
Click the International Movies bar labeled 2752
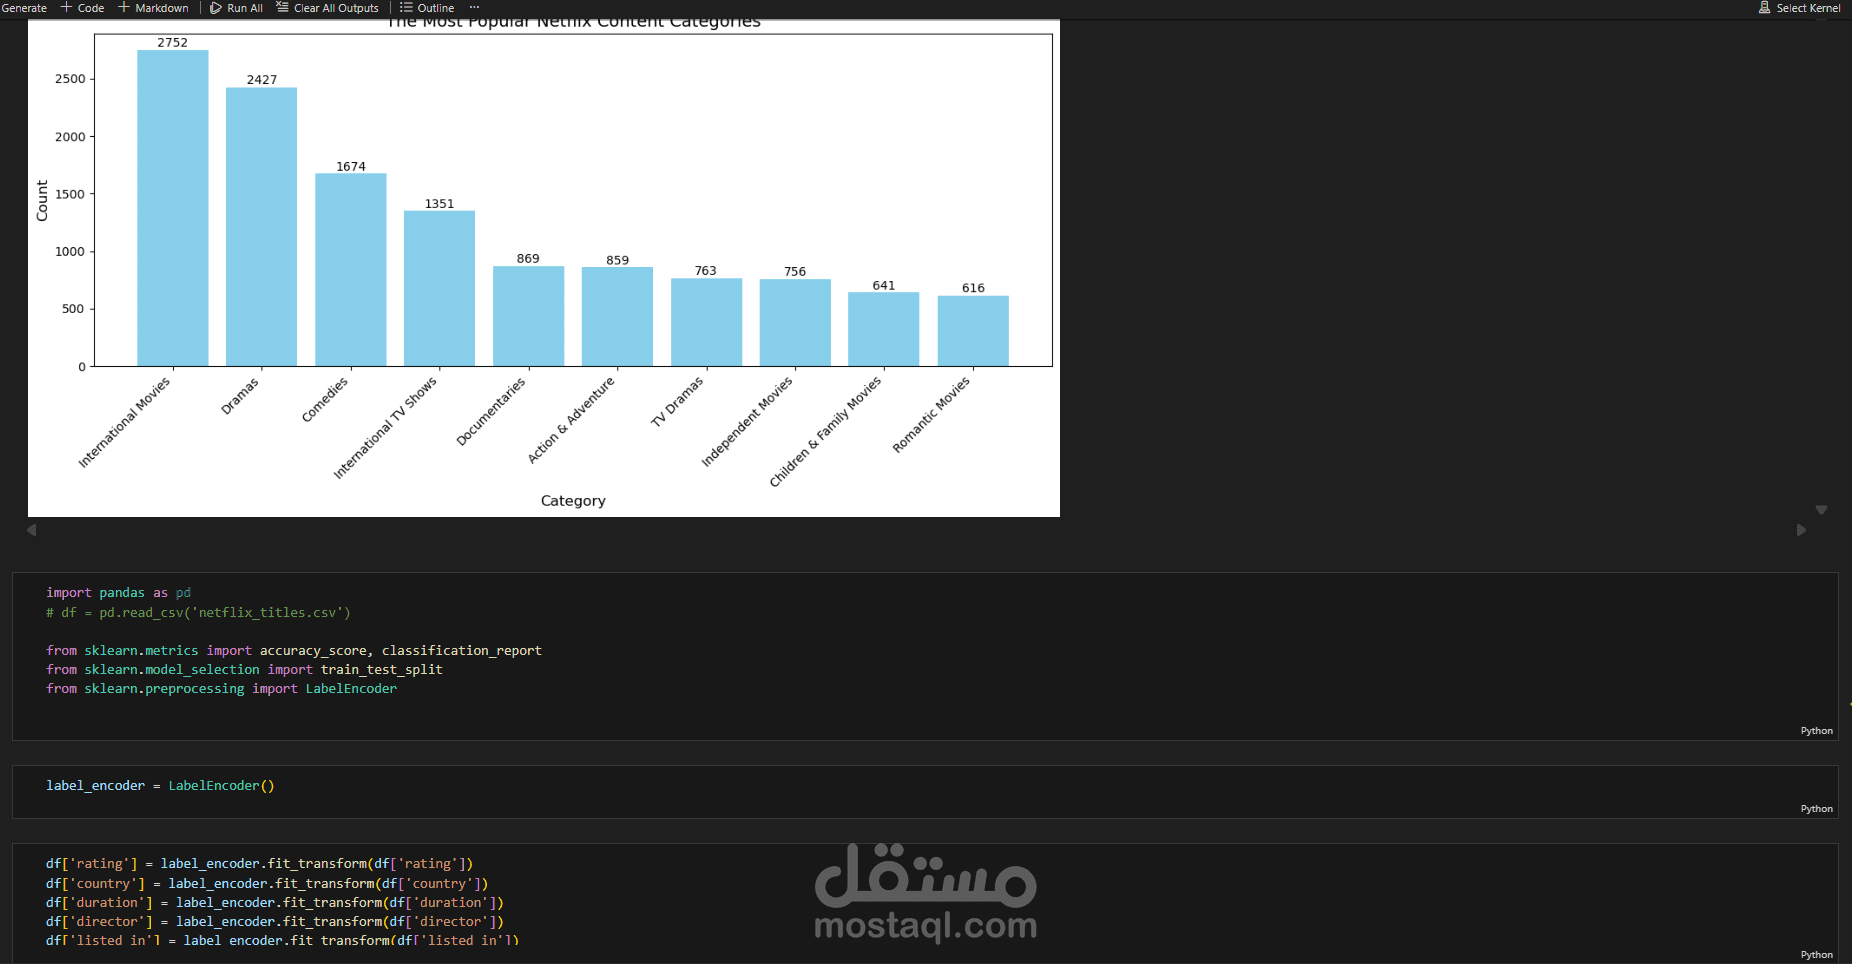tap(173, 208)
